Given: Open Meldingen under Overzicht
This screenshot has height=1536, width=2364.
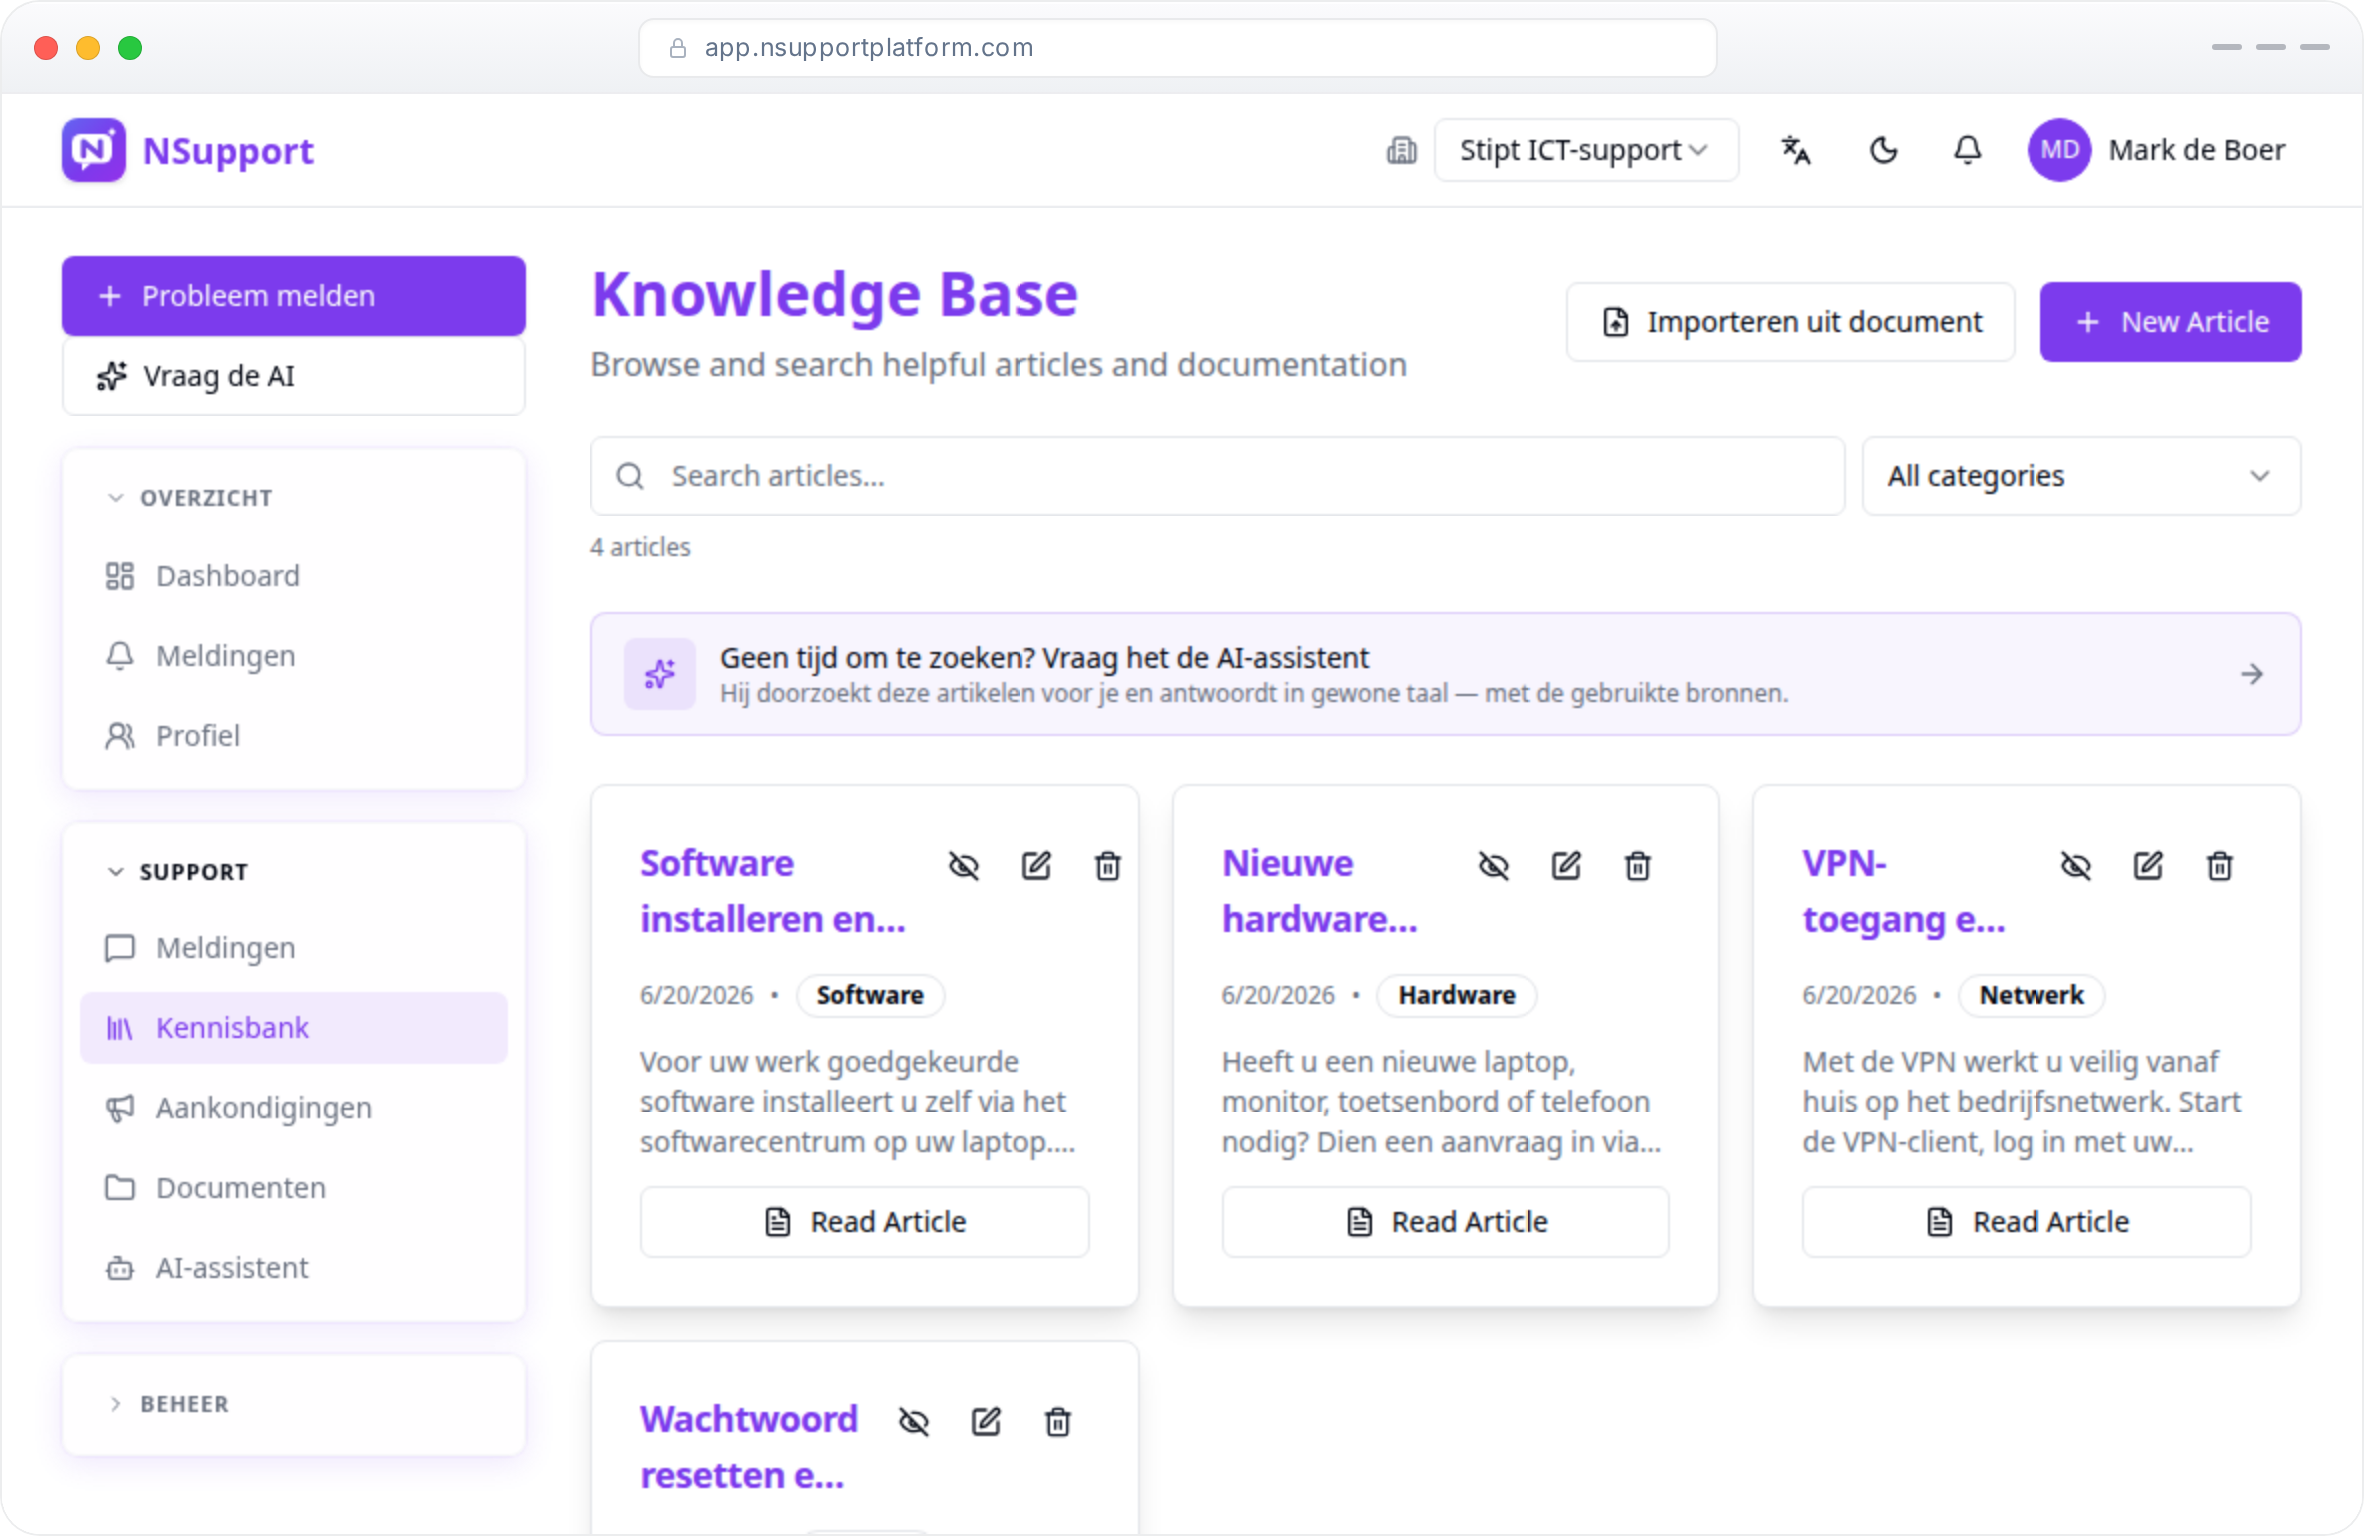Looking at the screenshot, I should [294, 656].
